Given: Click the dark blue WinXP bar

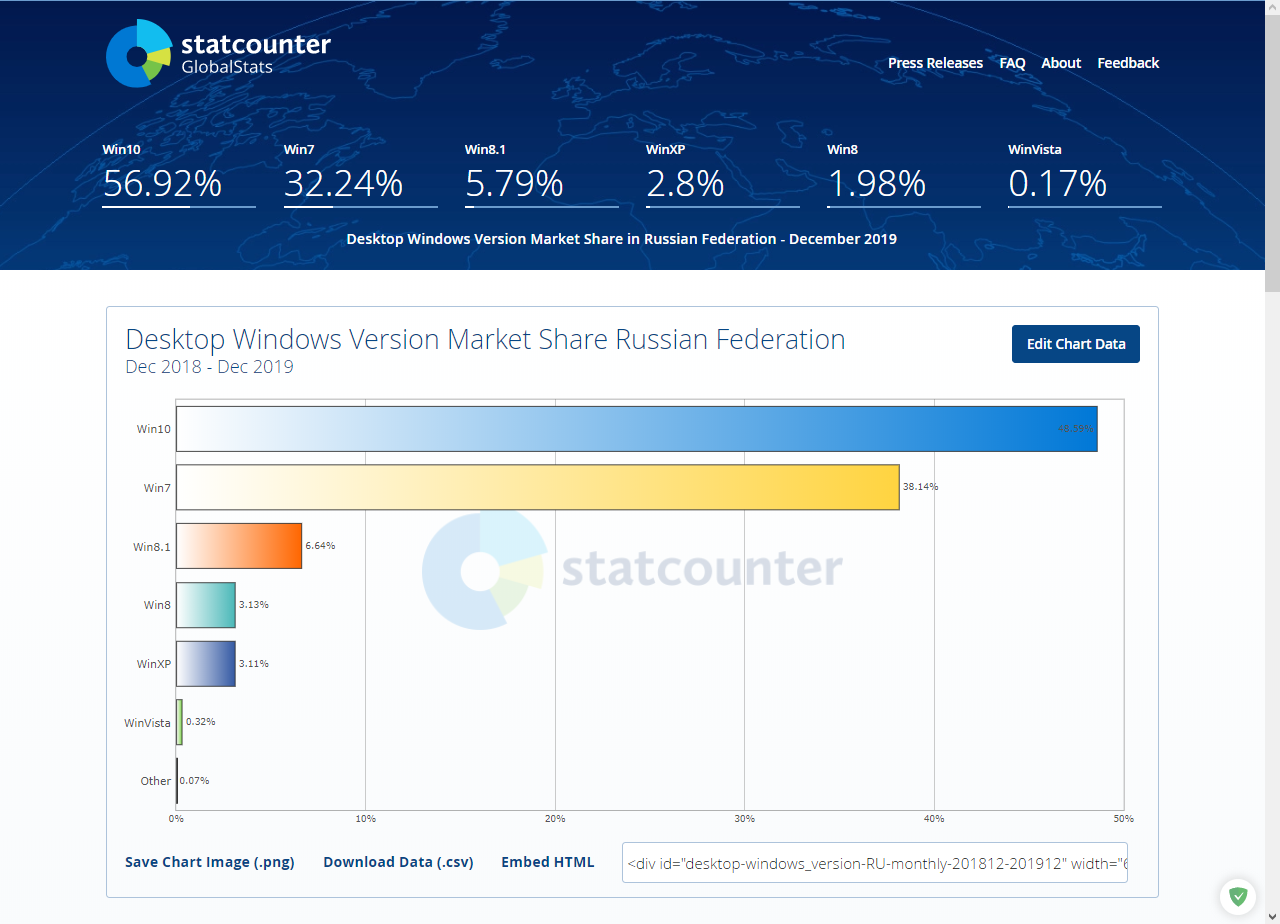Looking at the screenshot, I should [x=206, y=664].
